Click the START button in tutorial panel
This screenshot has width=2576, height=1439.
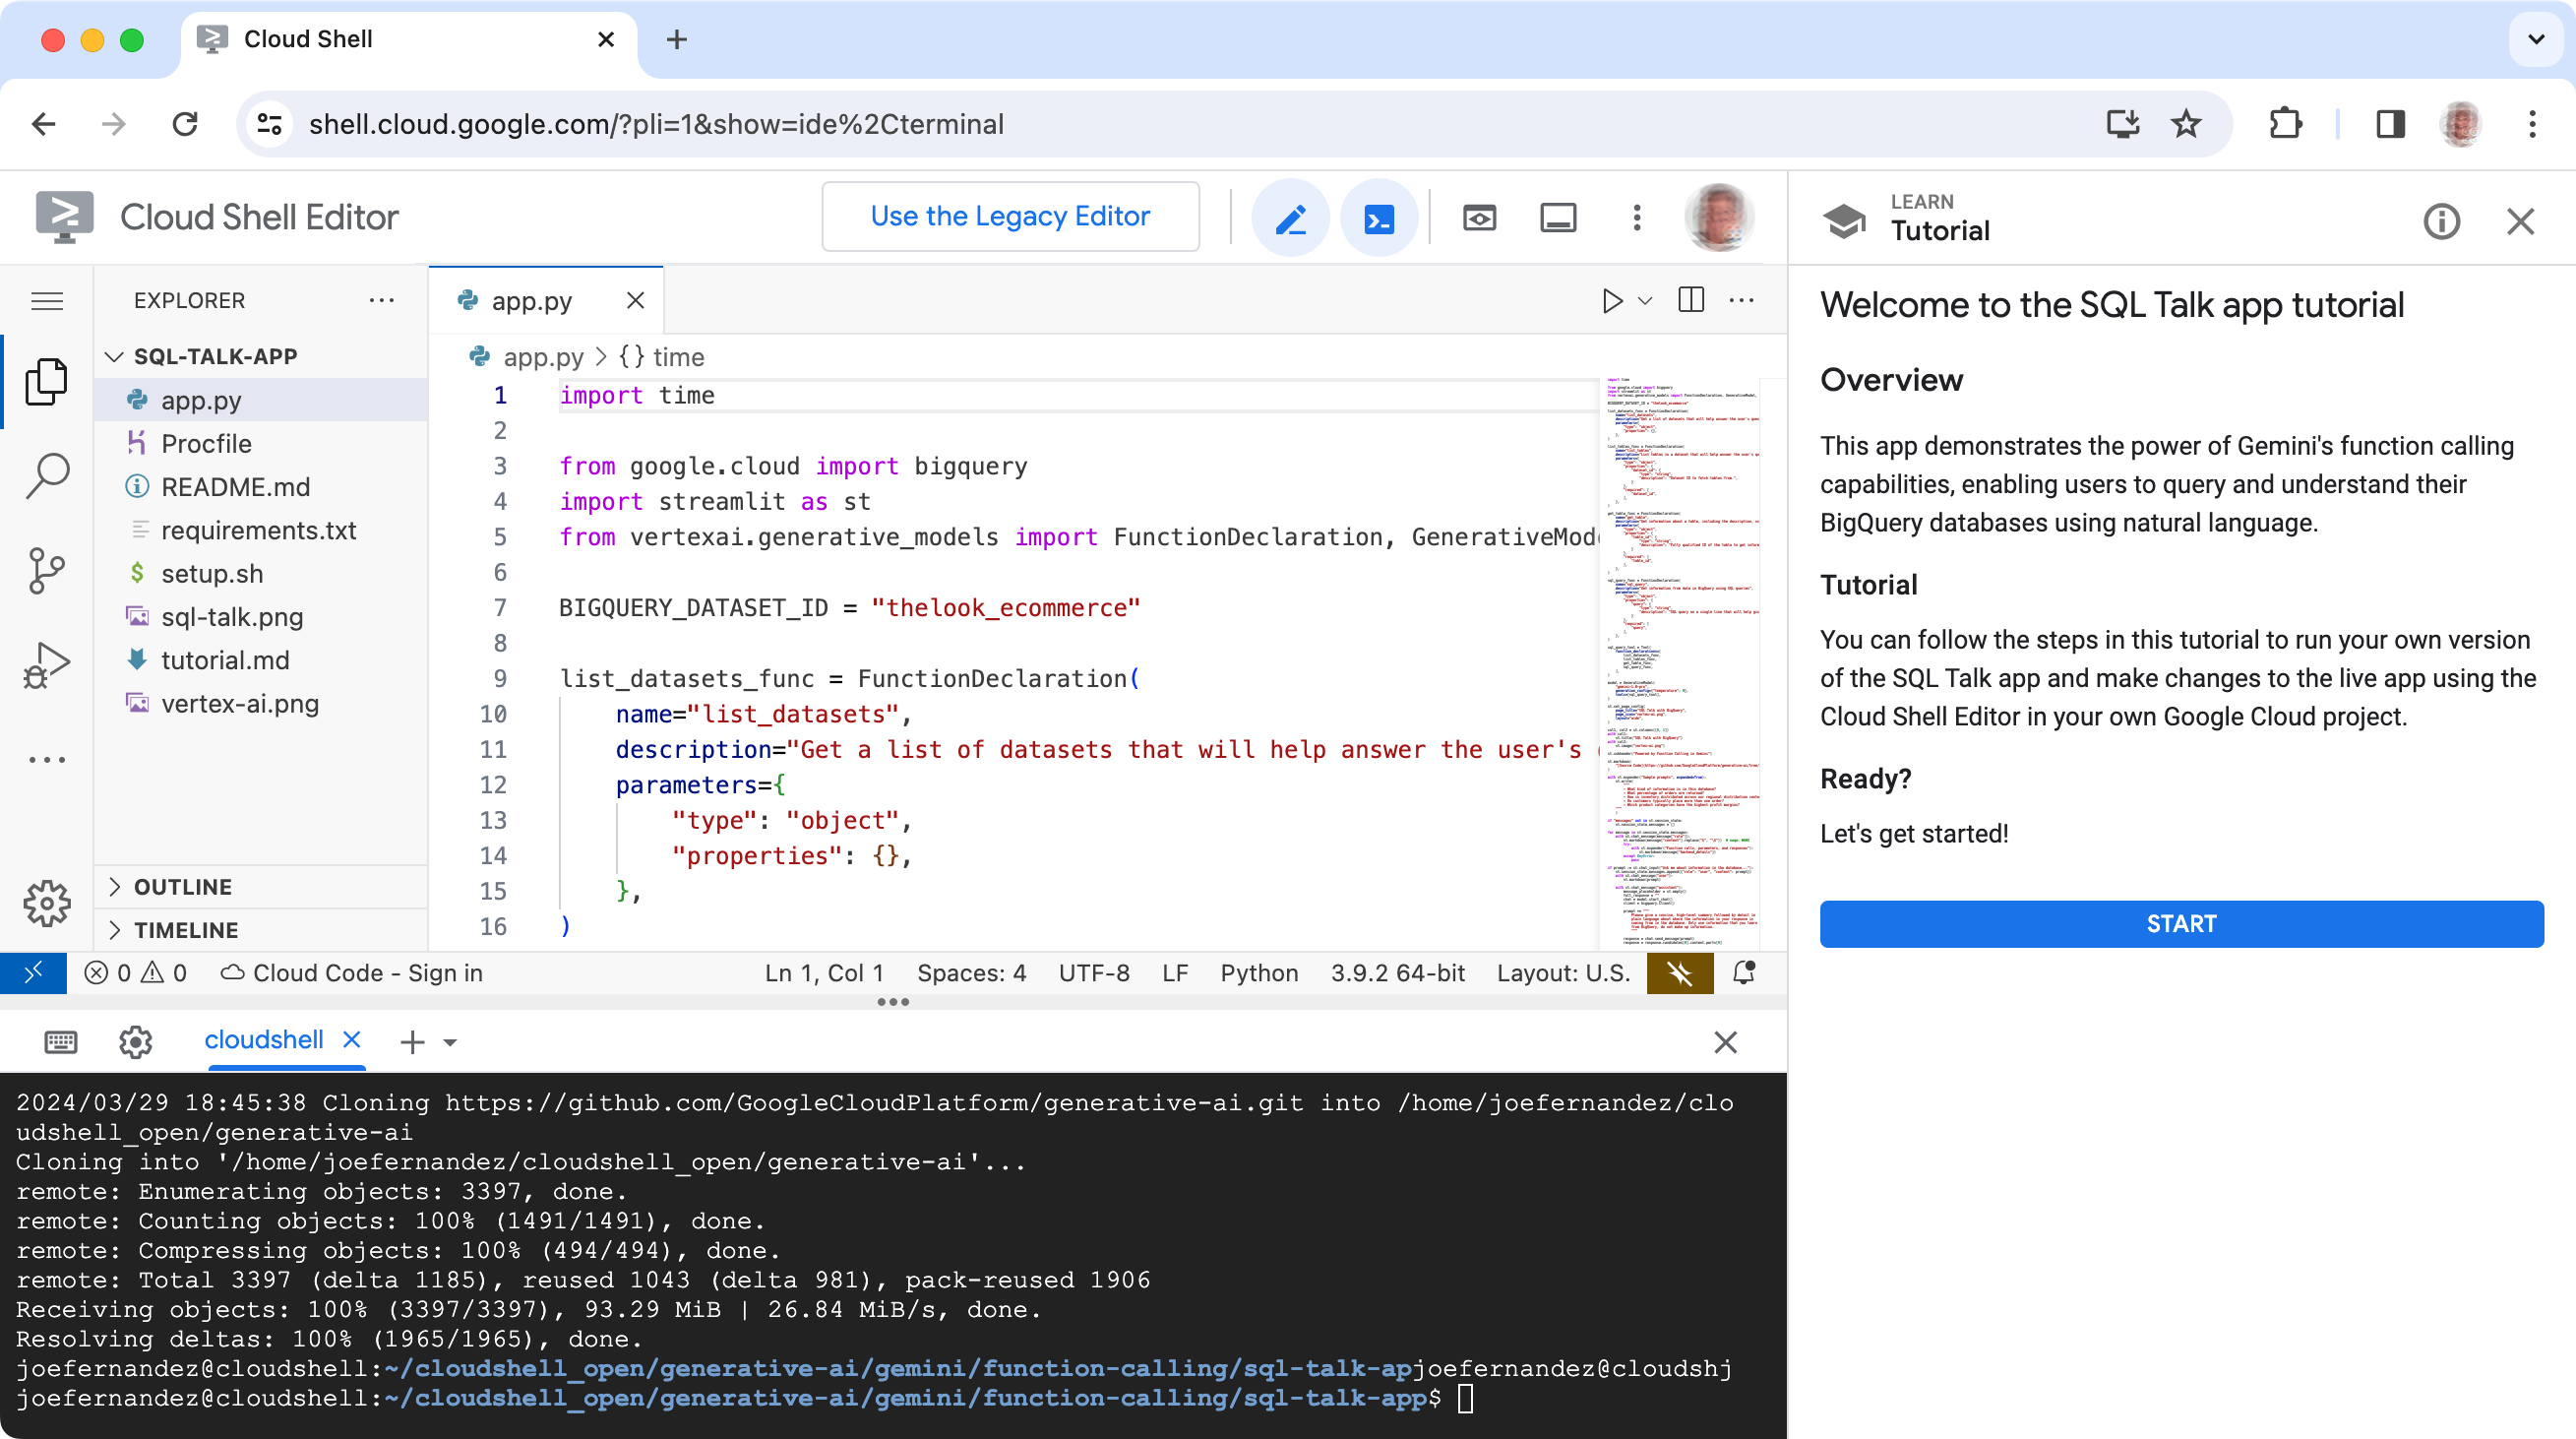tap(2179, 922)
